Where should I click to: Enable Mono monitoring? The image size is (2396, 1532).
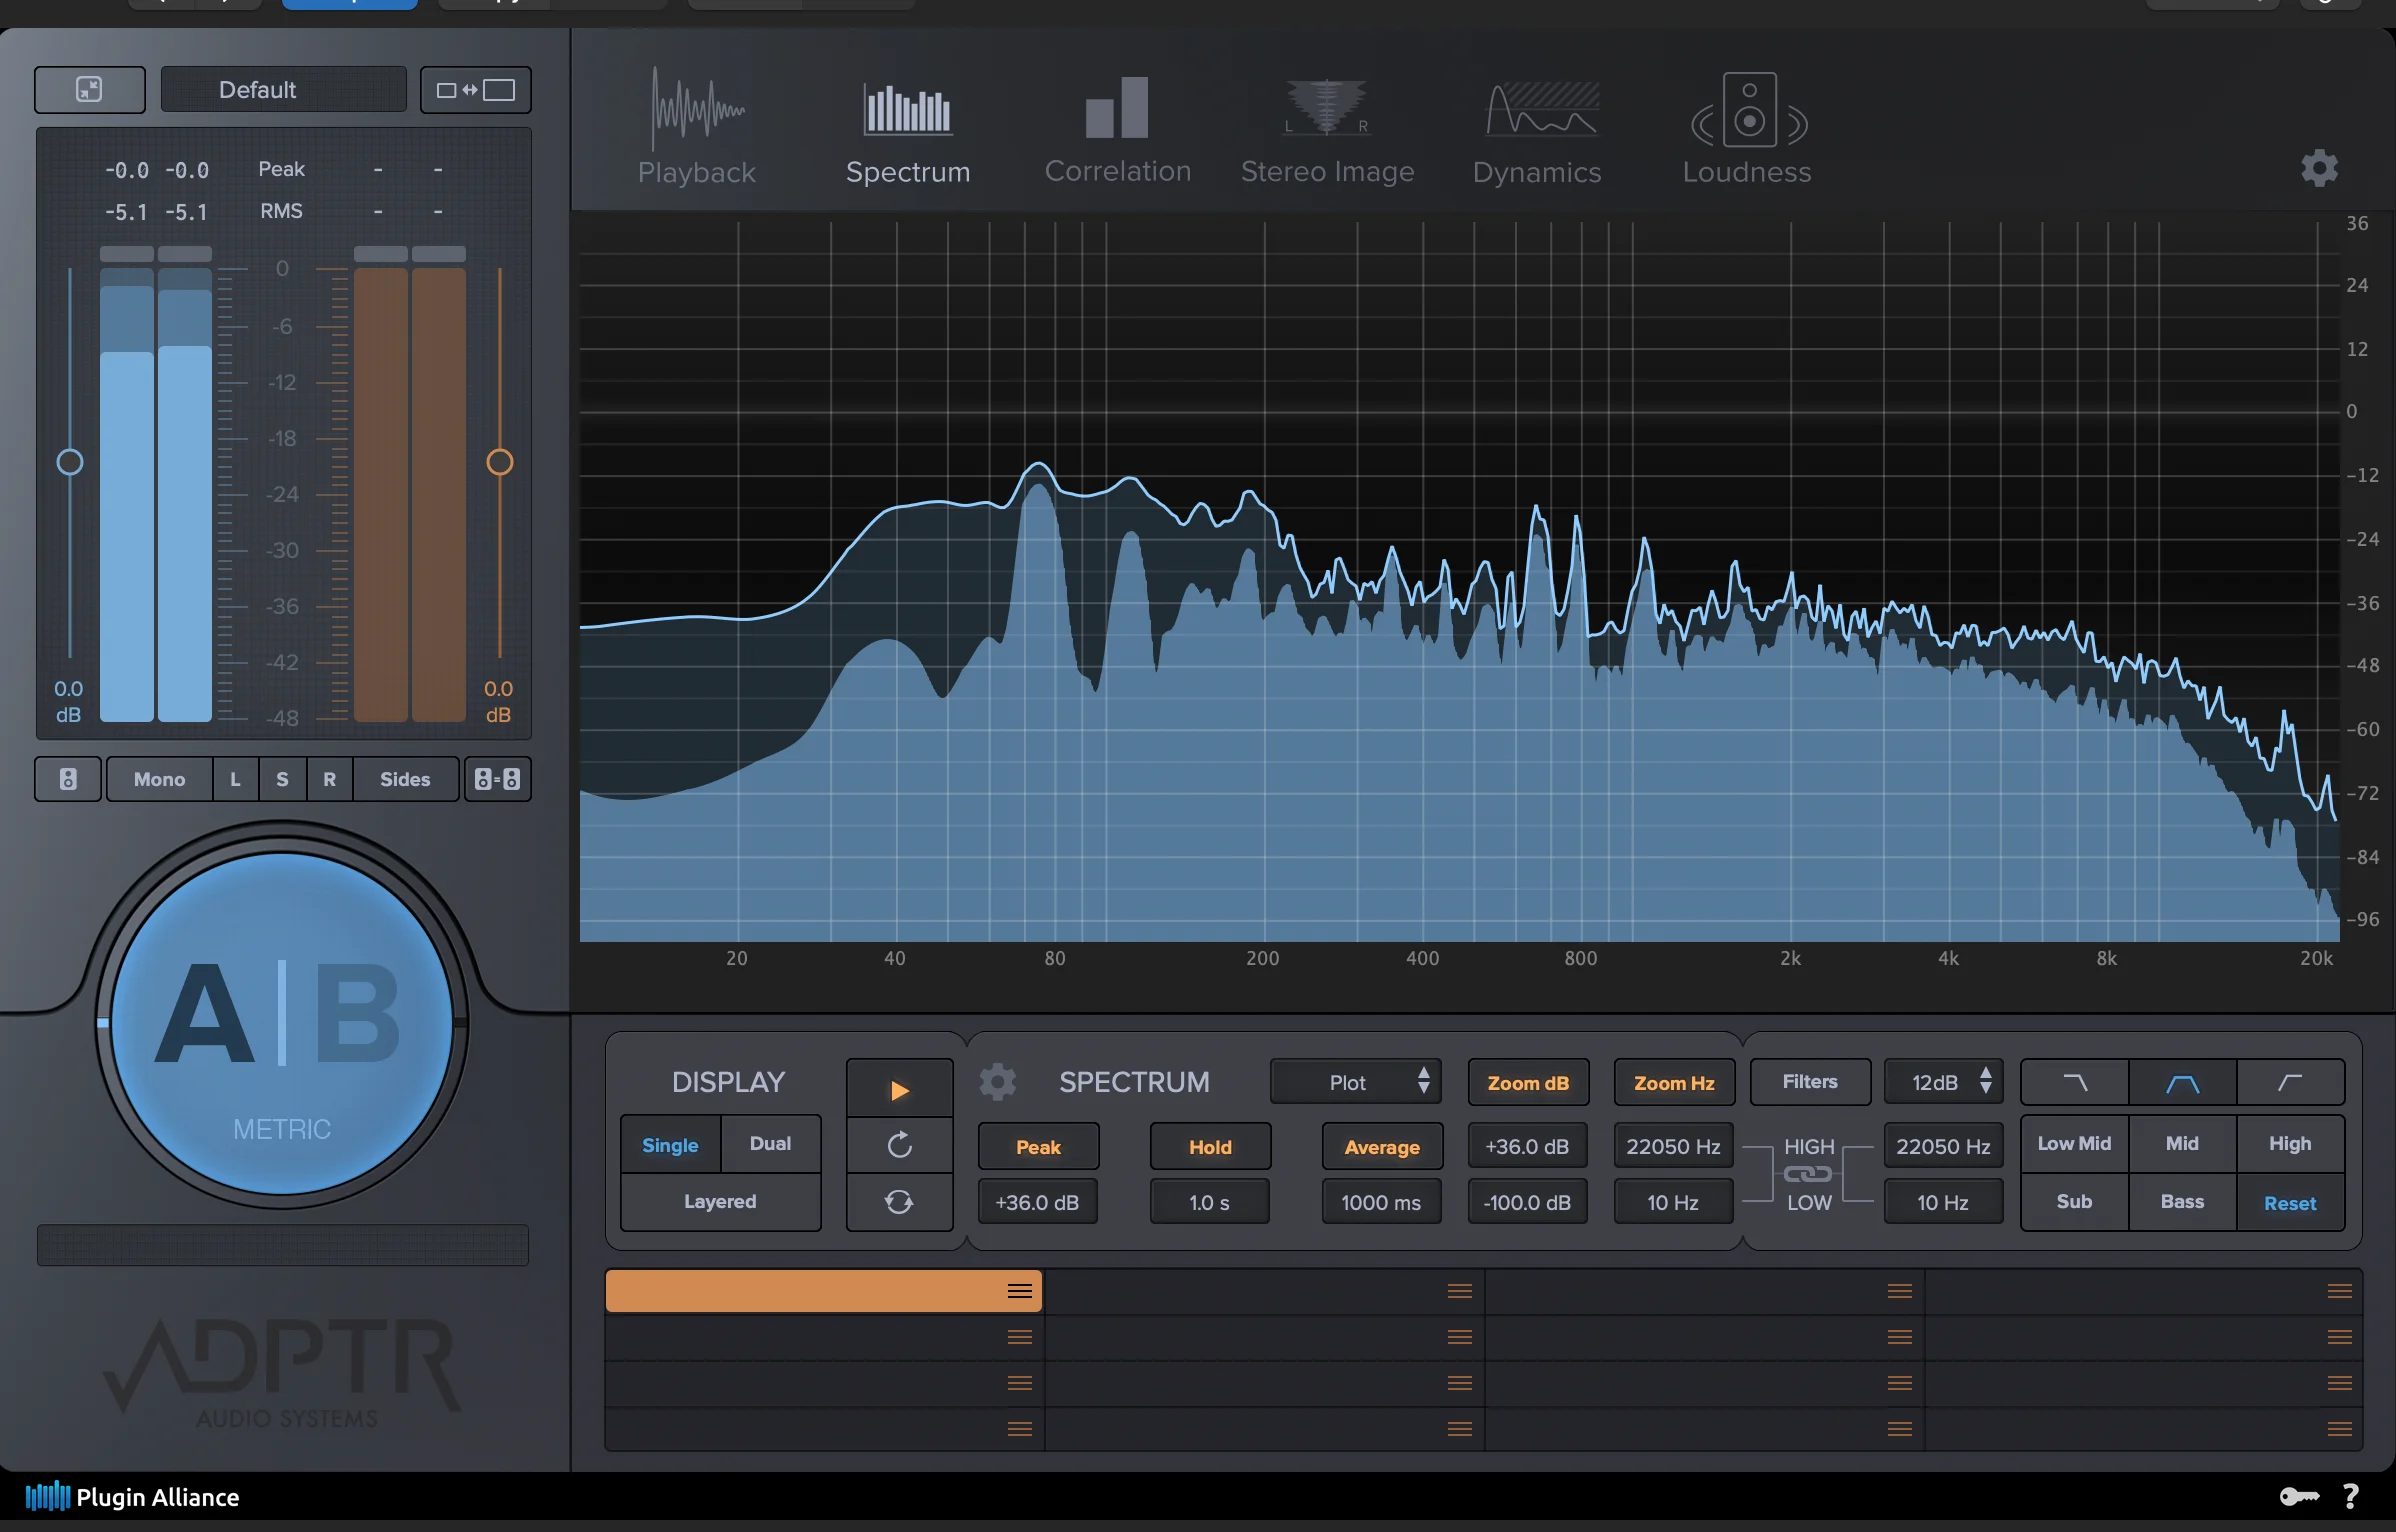point(157,779)
